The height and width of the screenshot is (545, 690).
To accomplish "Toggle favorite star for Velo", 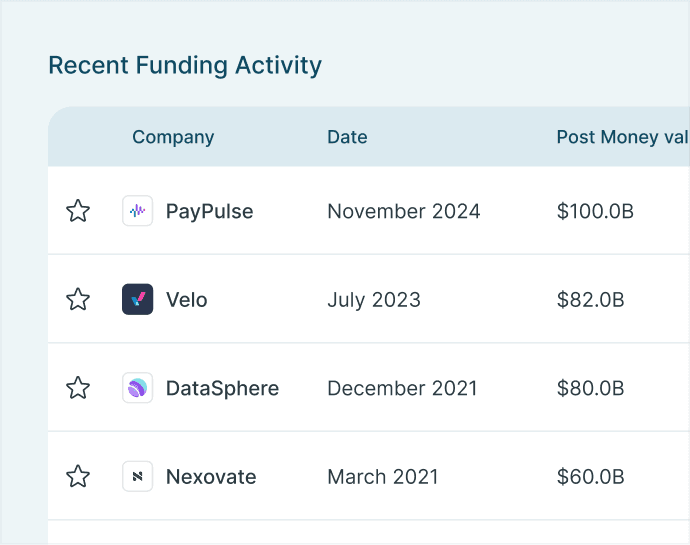I will click(x=78, y=299).
